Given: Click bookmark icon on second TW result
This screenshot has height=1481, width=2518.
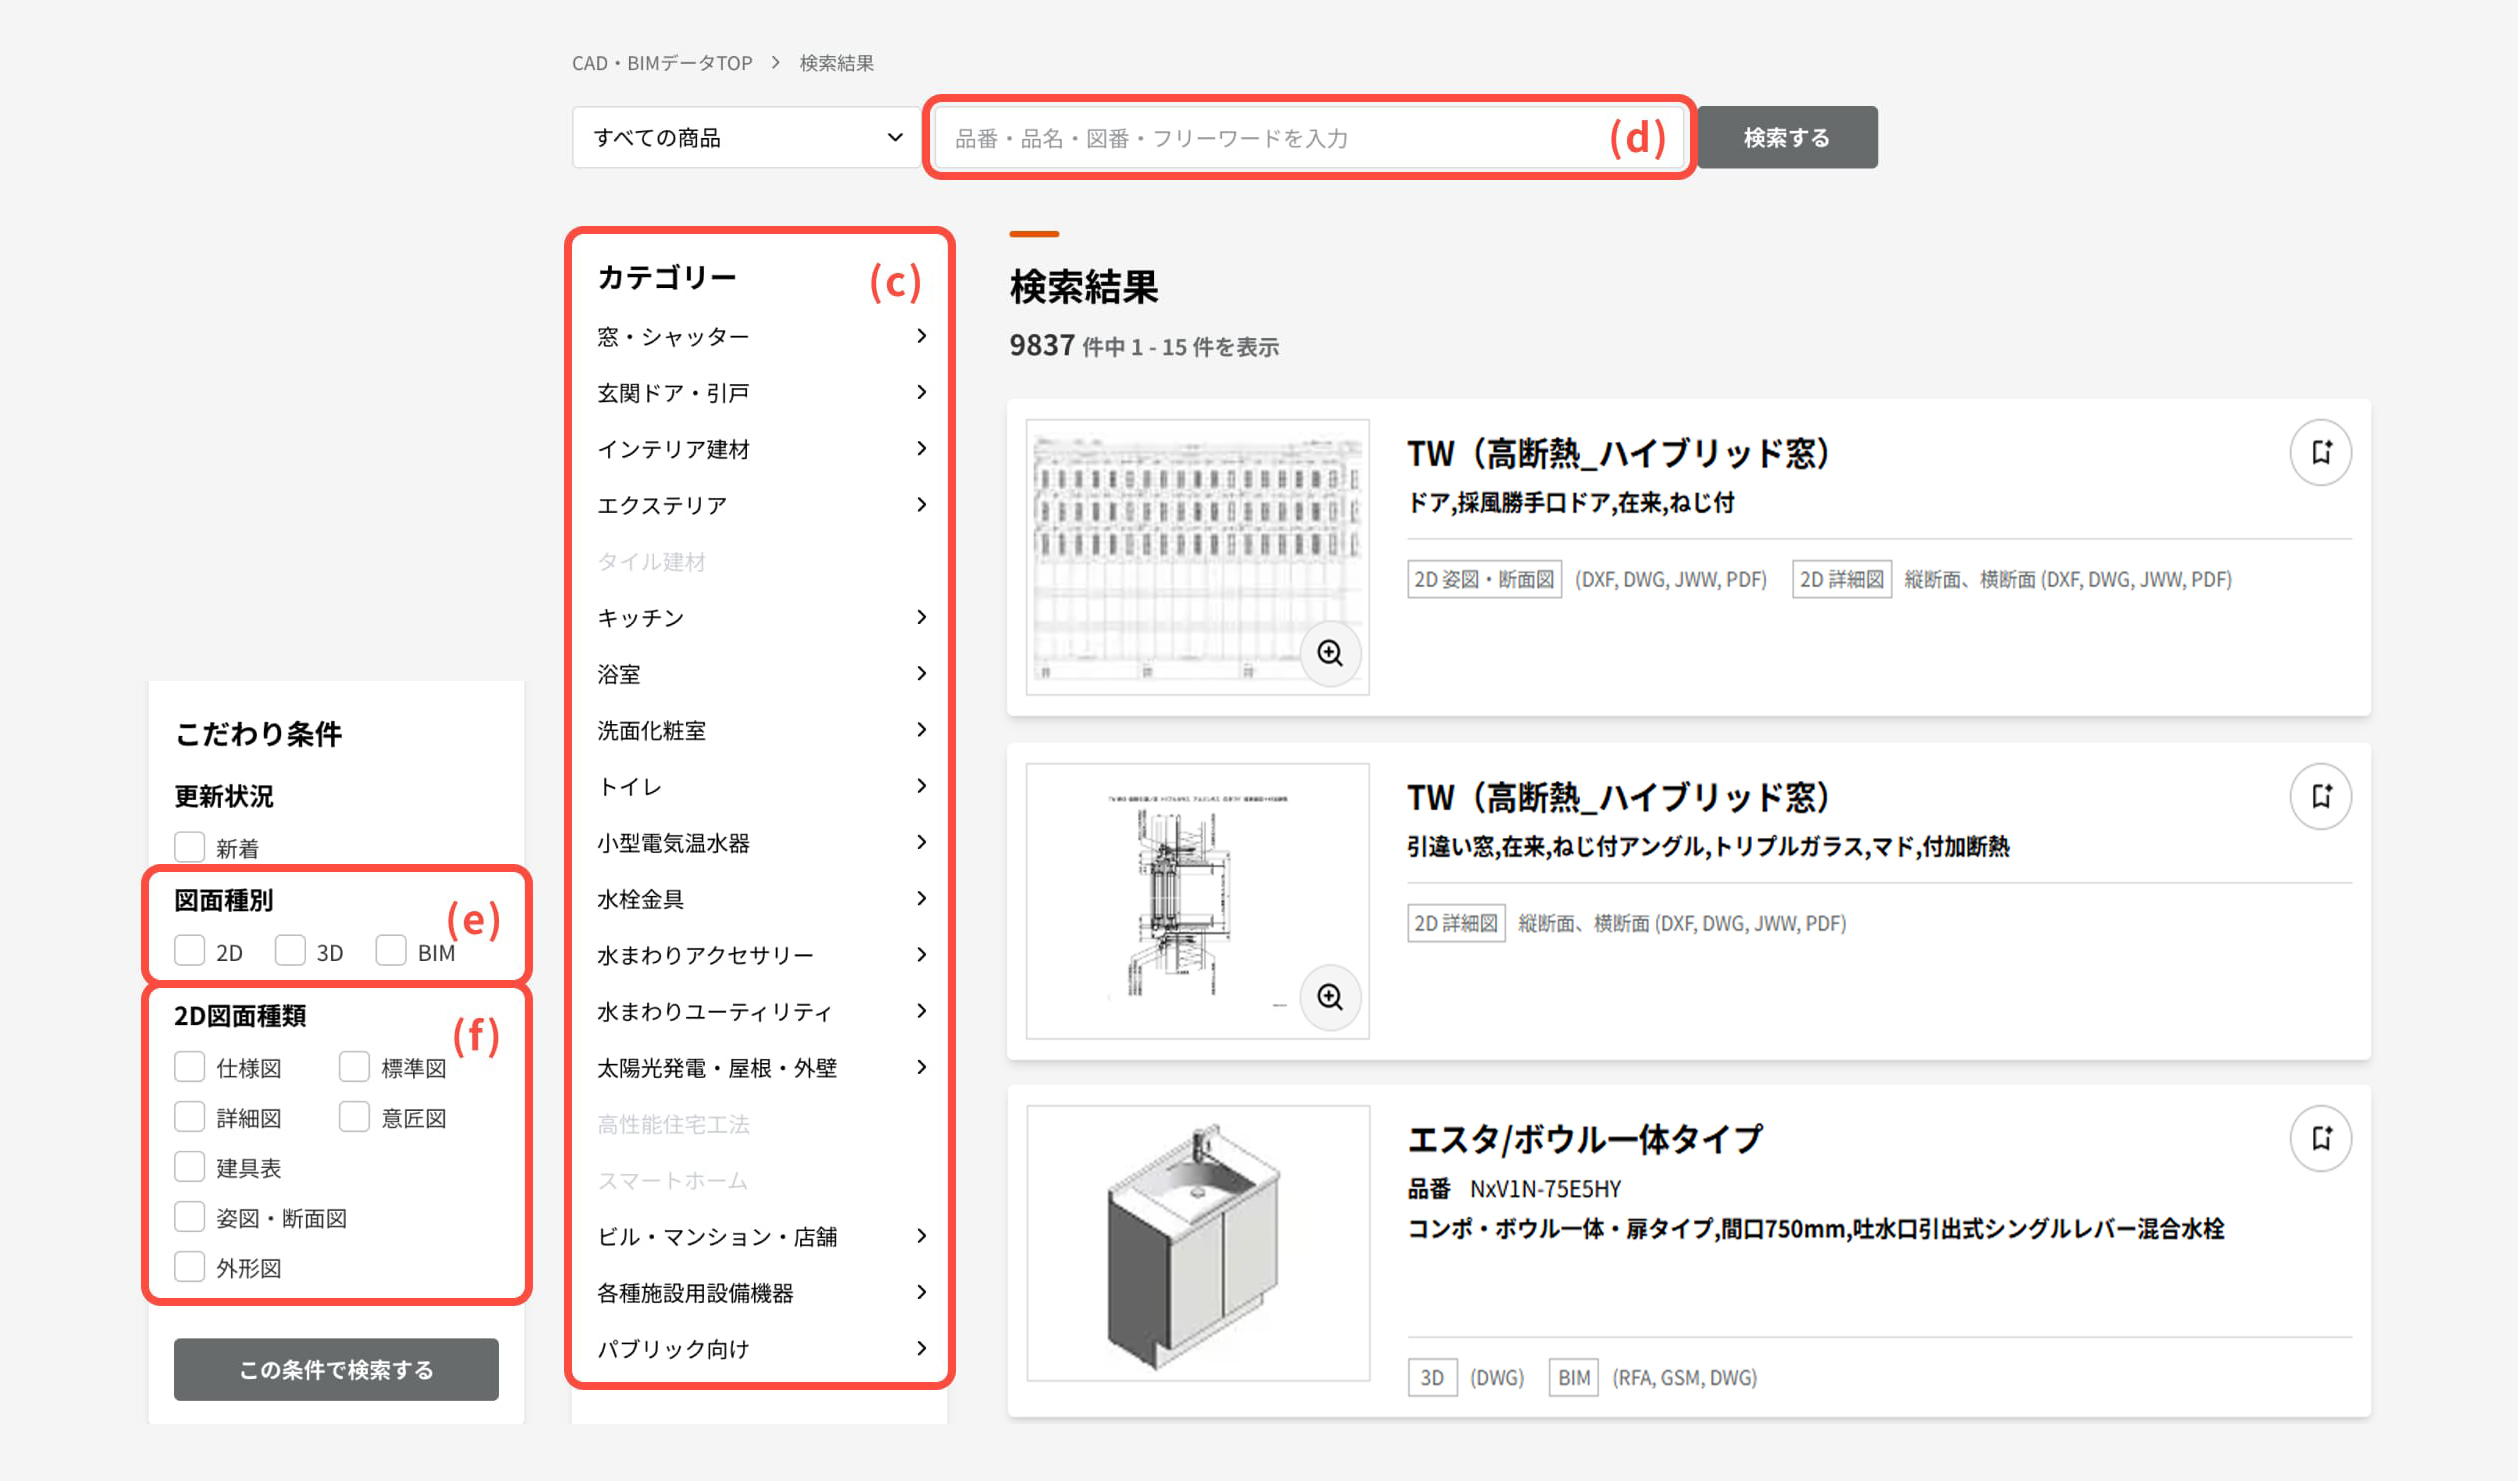Looking at the screenshot, I should [x=2320, y=796].
